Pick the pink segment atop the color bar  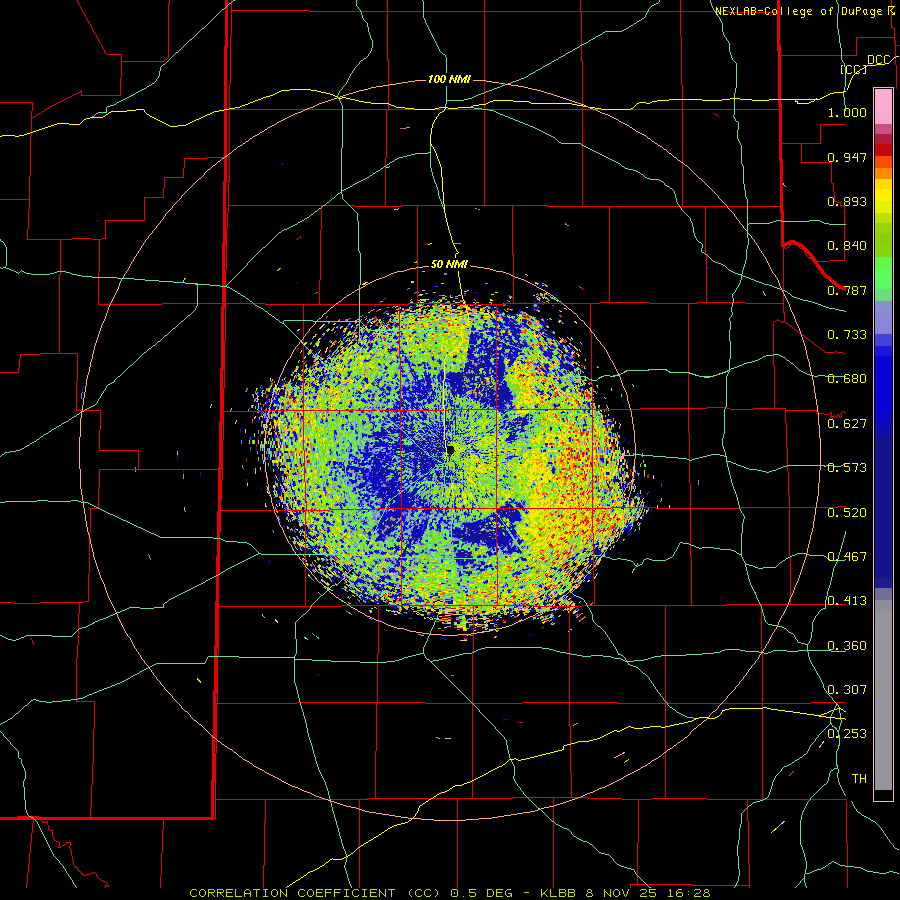tap(883, 106)
